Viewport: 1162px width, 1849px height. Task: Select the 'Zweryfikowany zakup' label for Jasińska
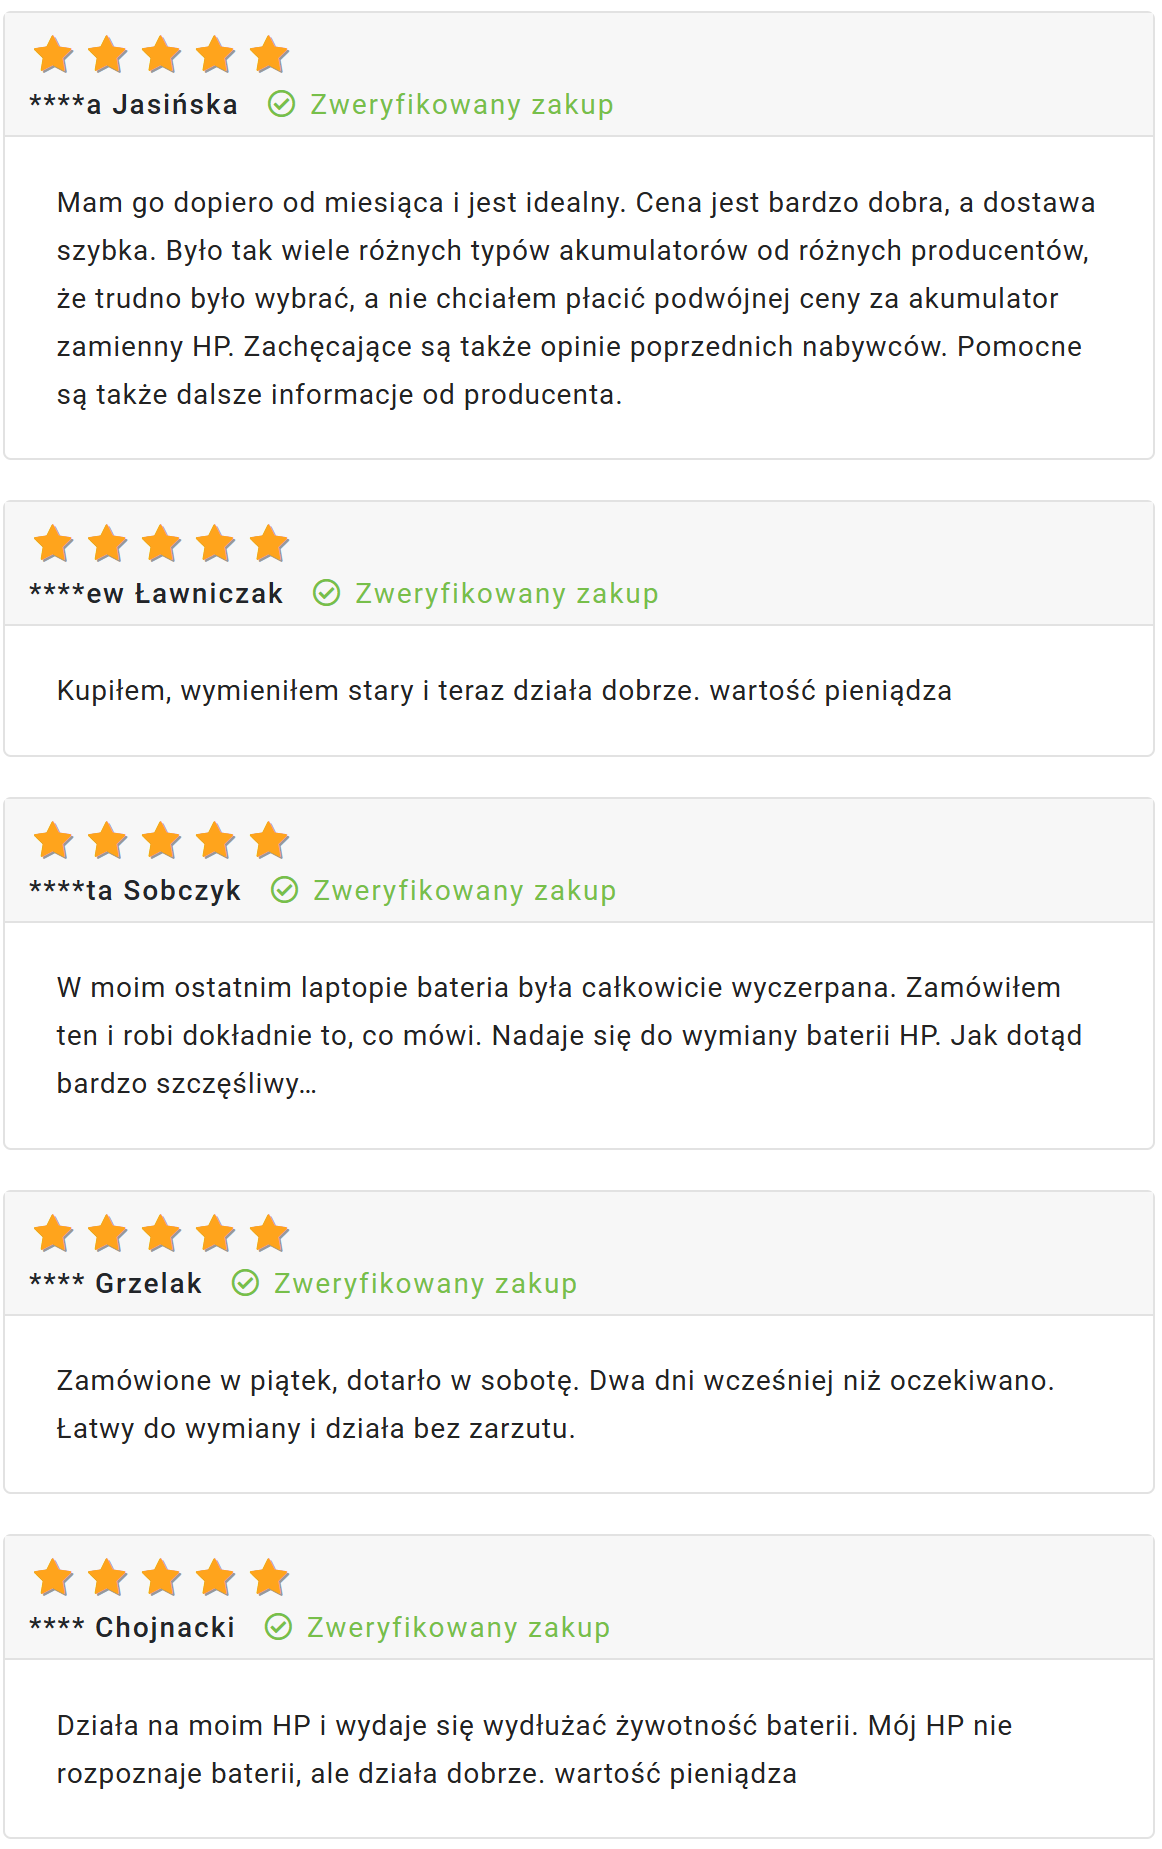click(x=462, y=105)
